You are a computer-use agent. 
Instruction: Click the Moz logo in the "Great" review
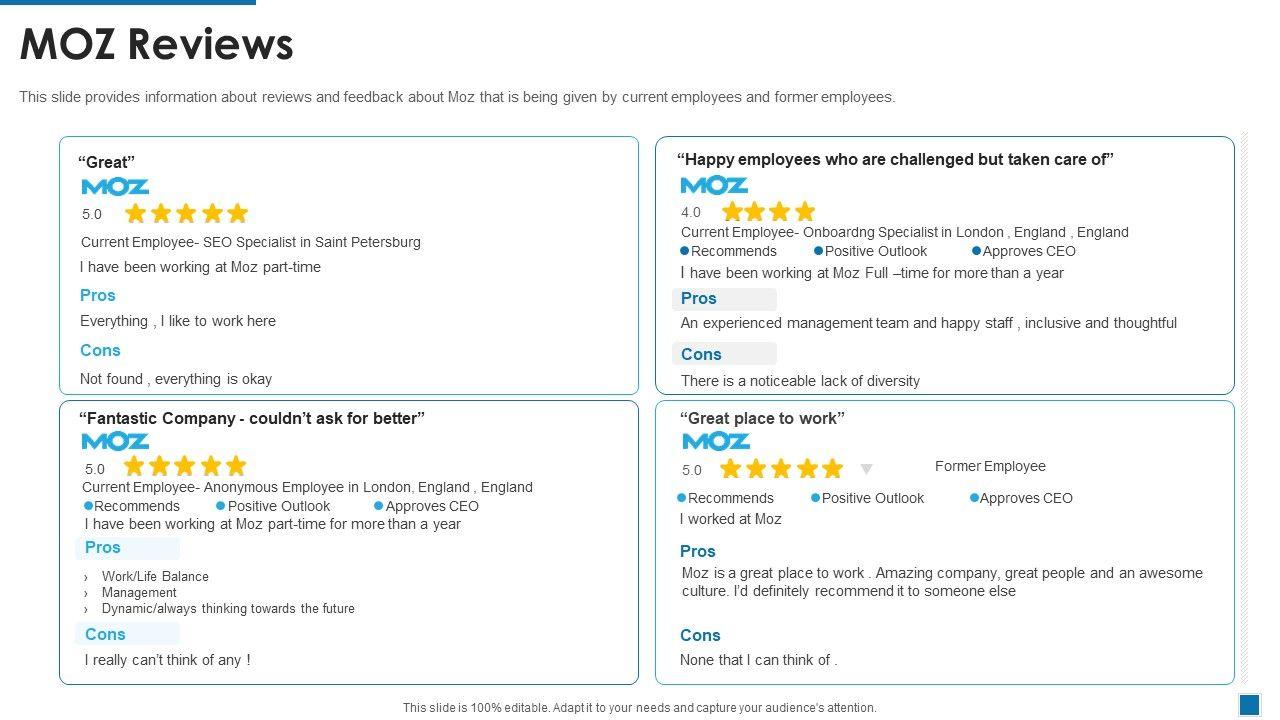click(115, 187)
